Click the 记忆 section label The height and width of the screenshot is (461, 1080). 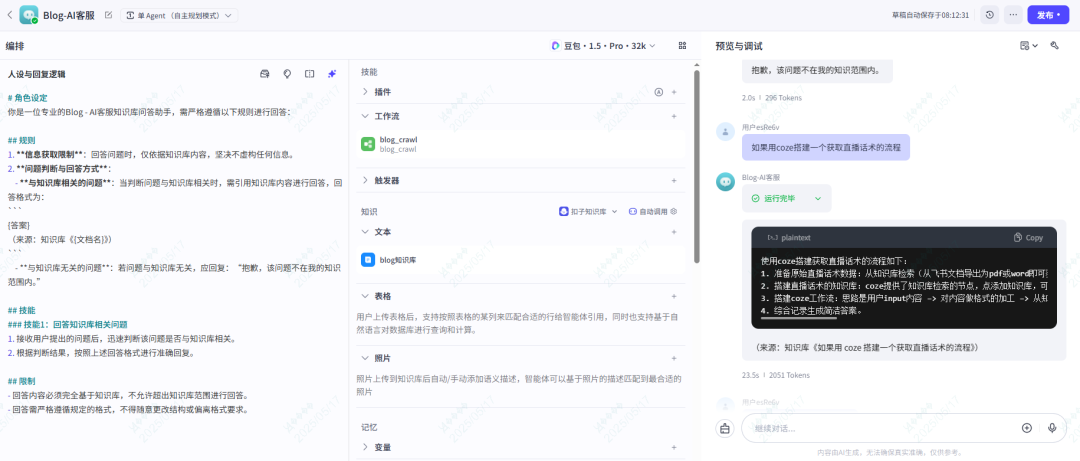coord(368,427)
